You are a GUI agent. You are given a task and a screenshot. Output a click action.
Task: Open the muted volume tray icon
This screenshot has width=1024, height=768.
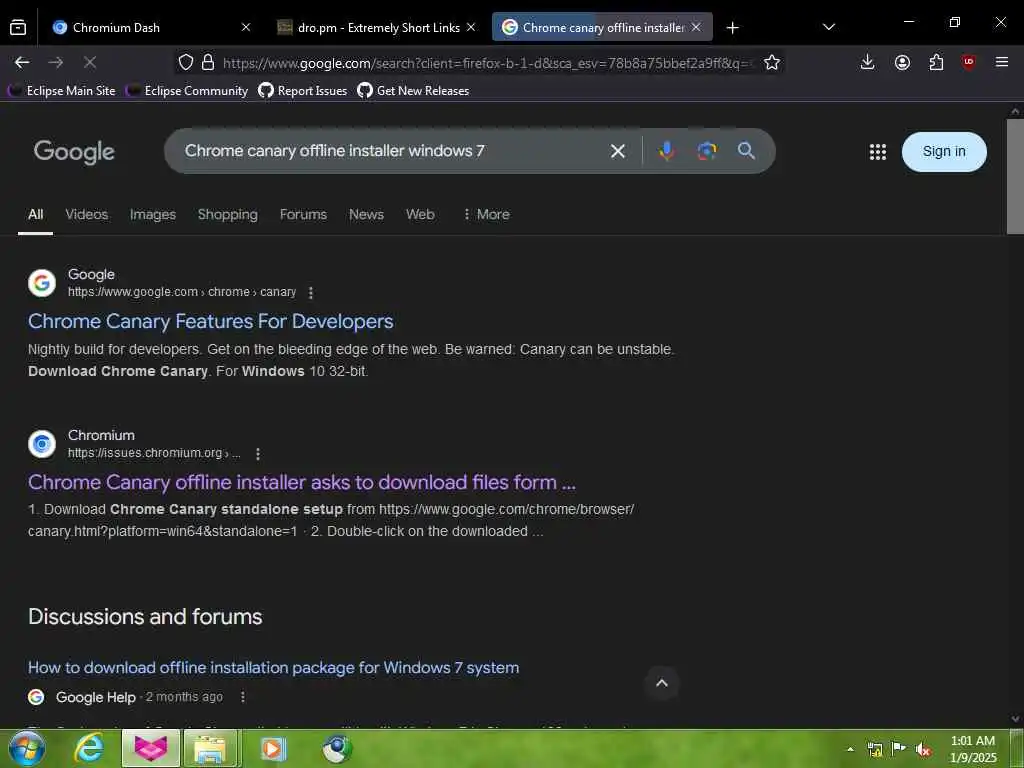point(923,749)
